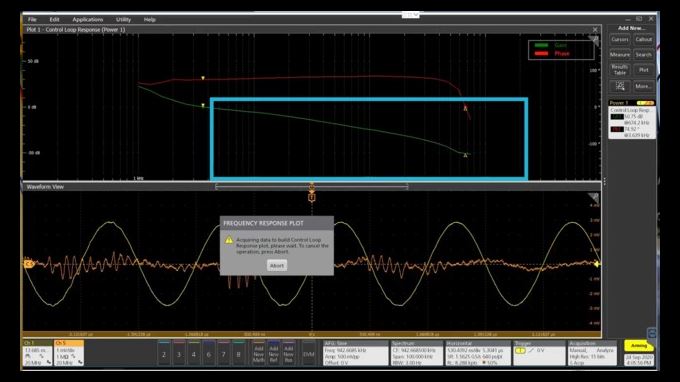Toggle channel 2 button on
Image resolution: width=680 pixels, height=382 pixels.
[164, 353]
